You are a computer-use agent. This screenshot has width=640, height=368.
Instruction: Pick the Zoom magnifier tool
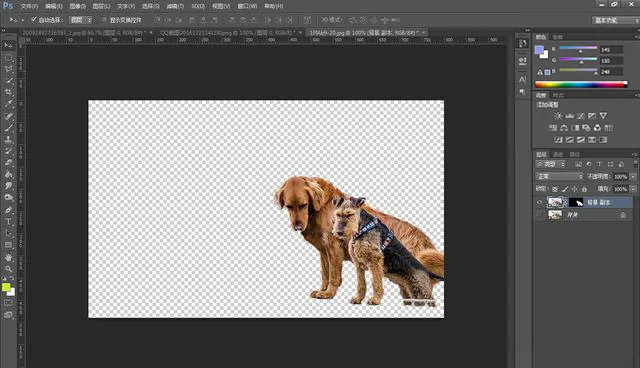click(9, 269)
